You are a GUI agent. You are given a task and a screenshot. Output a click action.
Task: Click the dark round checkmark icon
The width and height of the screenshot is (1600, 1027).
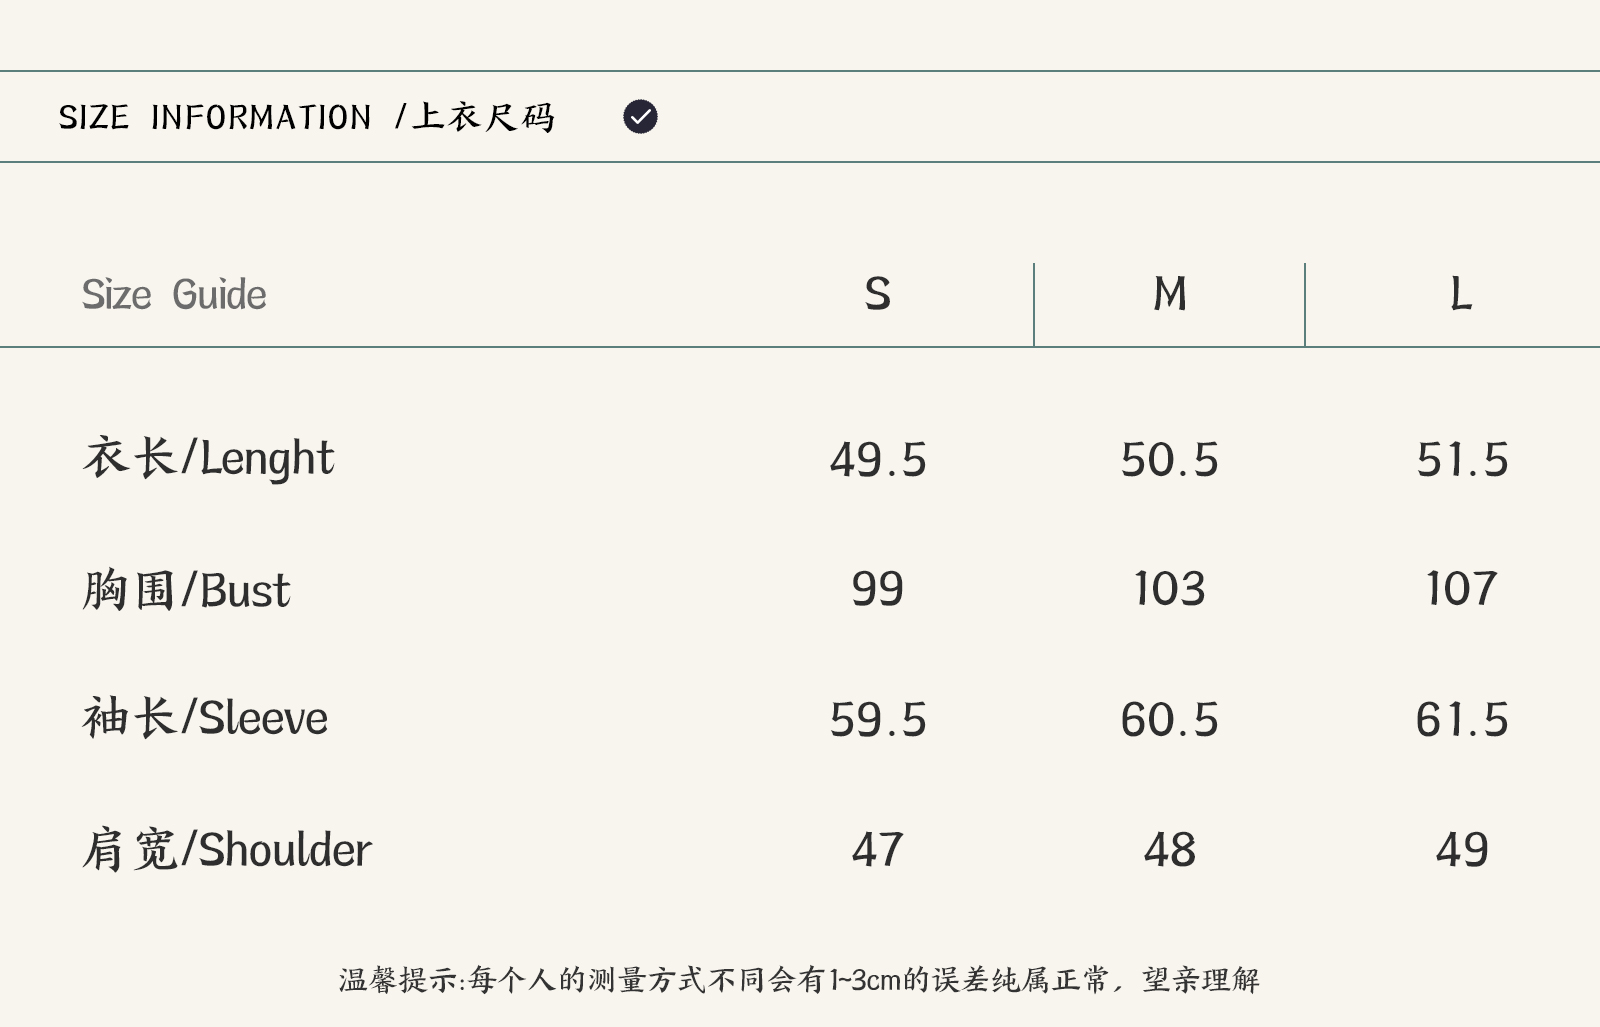[x=640, y=117]
